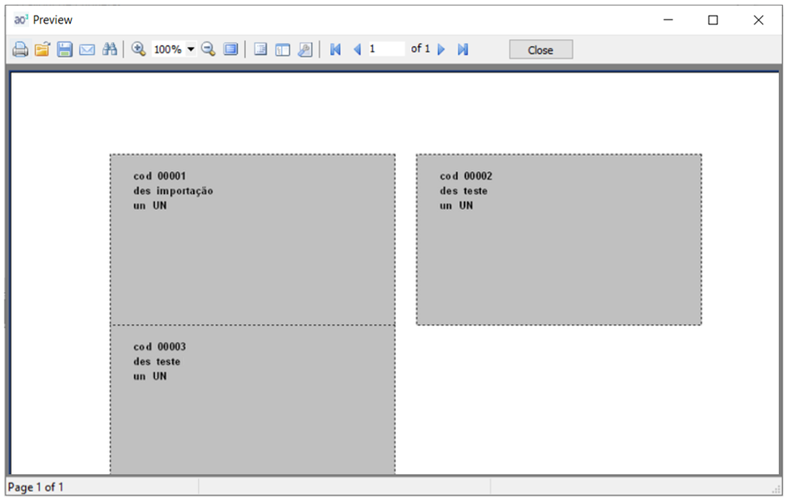This screenshot has width=789, height=501.
Task: Expand the 100% zoom dropdown
Action: pos(191,49)
